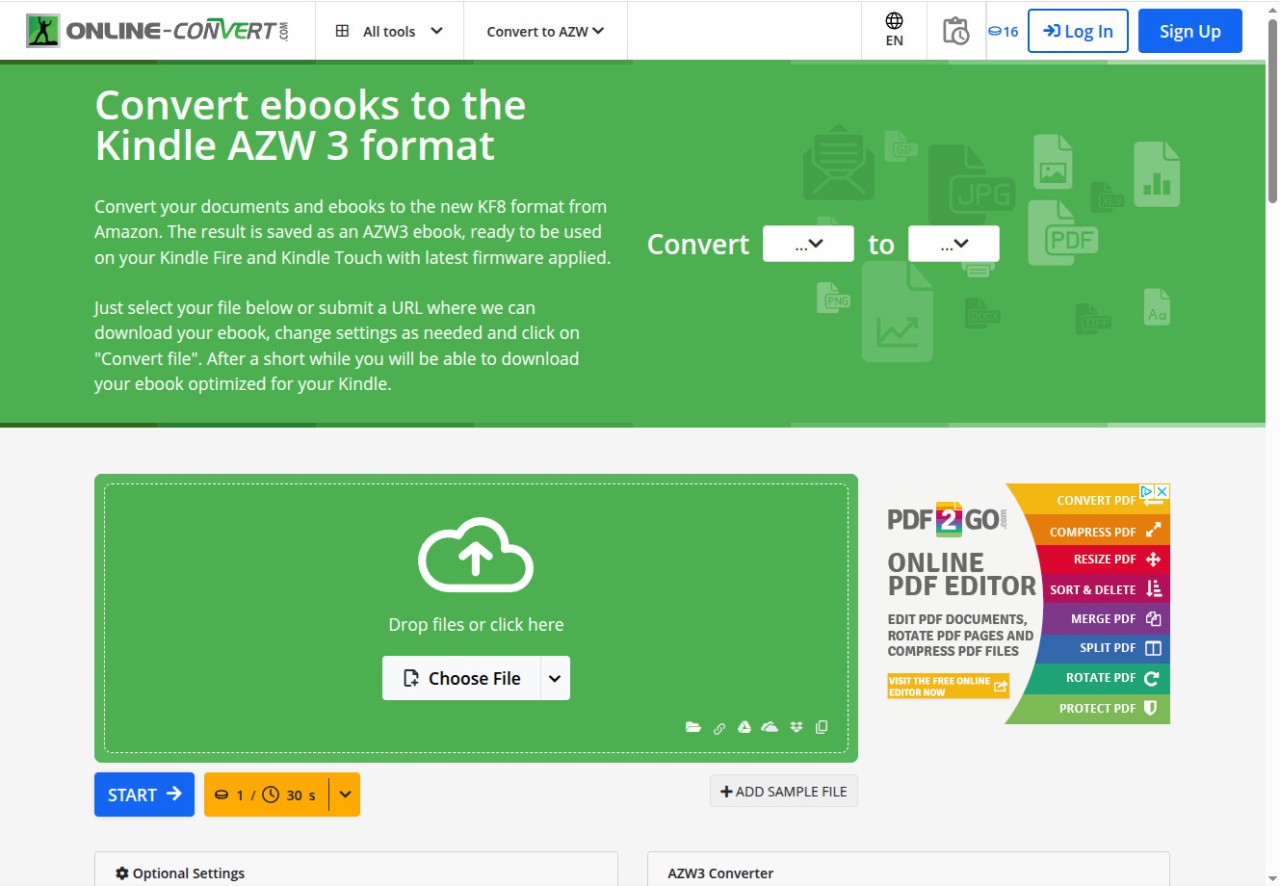The height and width of the screenshot is (886, 1280).
Task: Expand the All tools menu
Action: [389, 31]
